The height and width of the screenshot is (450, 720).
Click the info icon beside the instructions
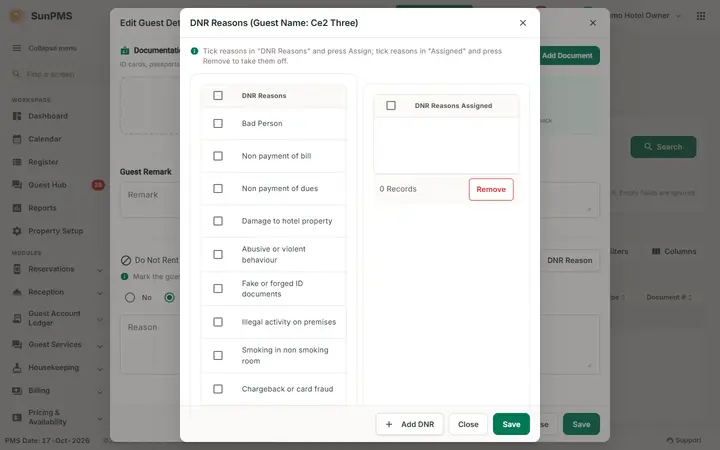click(194, 51)
